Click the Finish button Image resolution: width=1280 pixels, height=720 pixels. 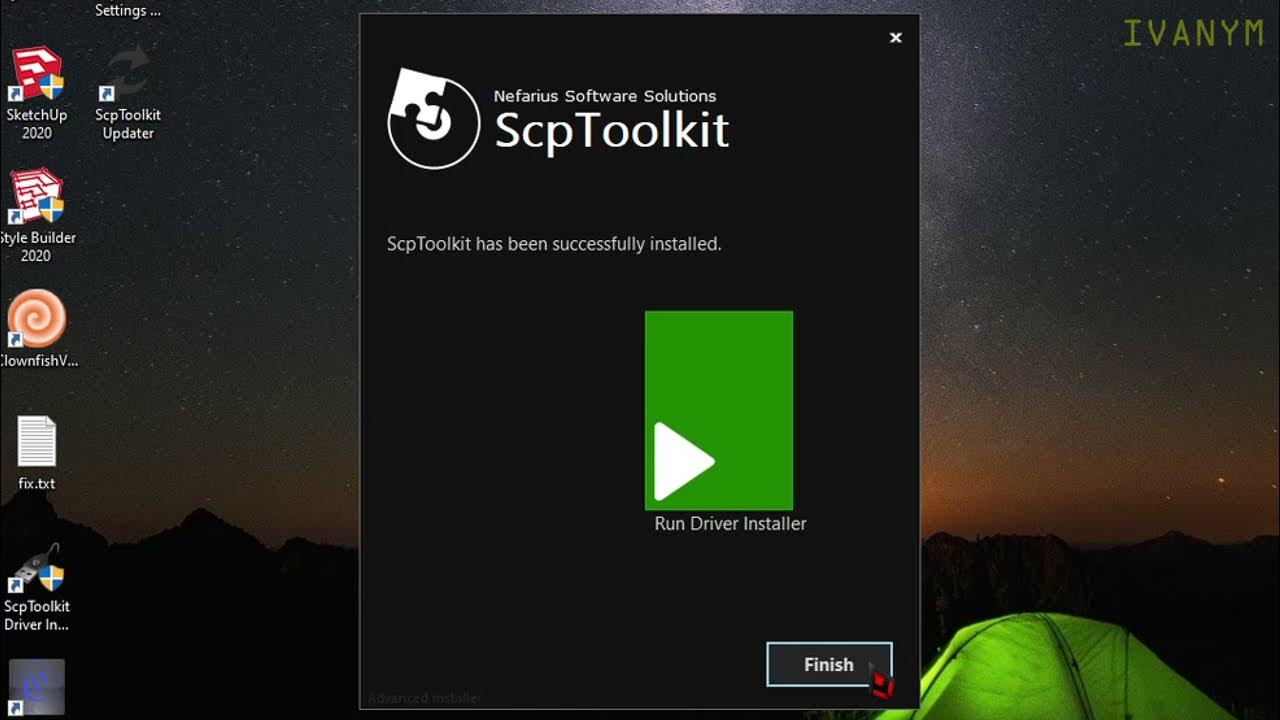click(x=829, y=664)
